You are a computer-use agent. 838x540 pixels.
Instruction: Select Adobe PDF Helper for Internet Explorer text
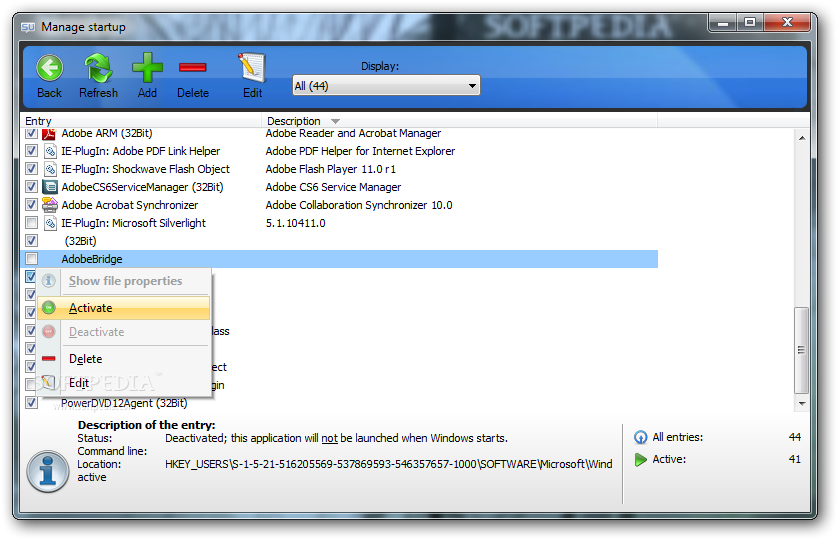(x=360, y=151)
